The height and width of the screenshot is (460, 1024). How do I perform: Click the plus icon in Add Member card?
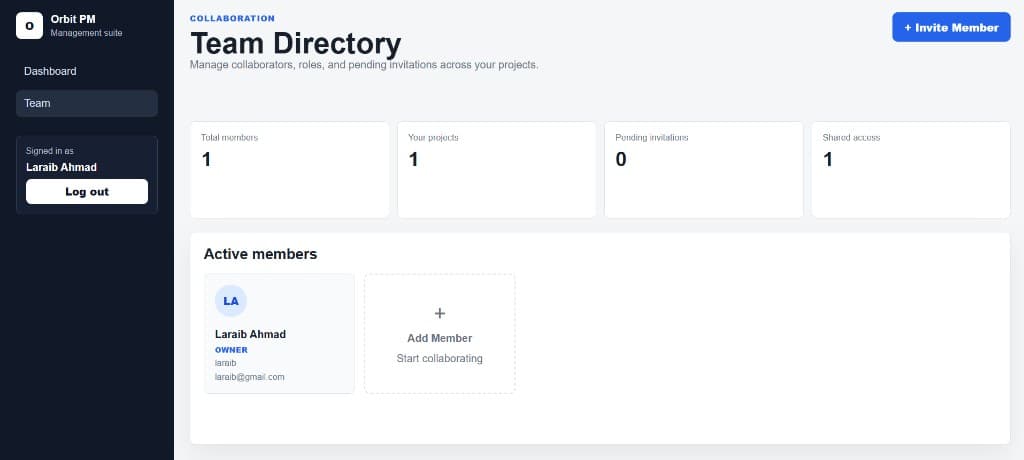pos(440,313)
